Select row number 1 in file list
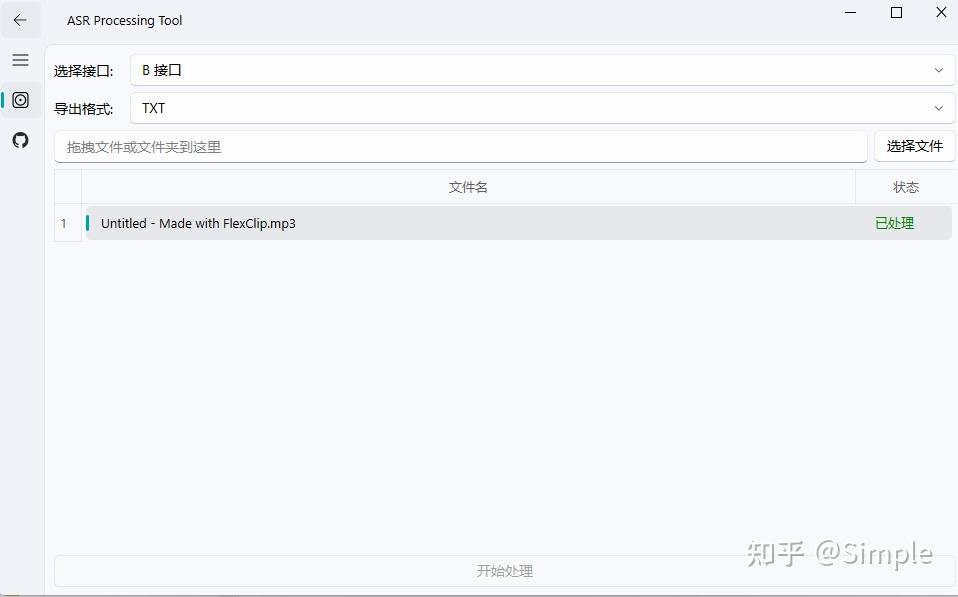 click(66, 223)
